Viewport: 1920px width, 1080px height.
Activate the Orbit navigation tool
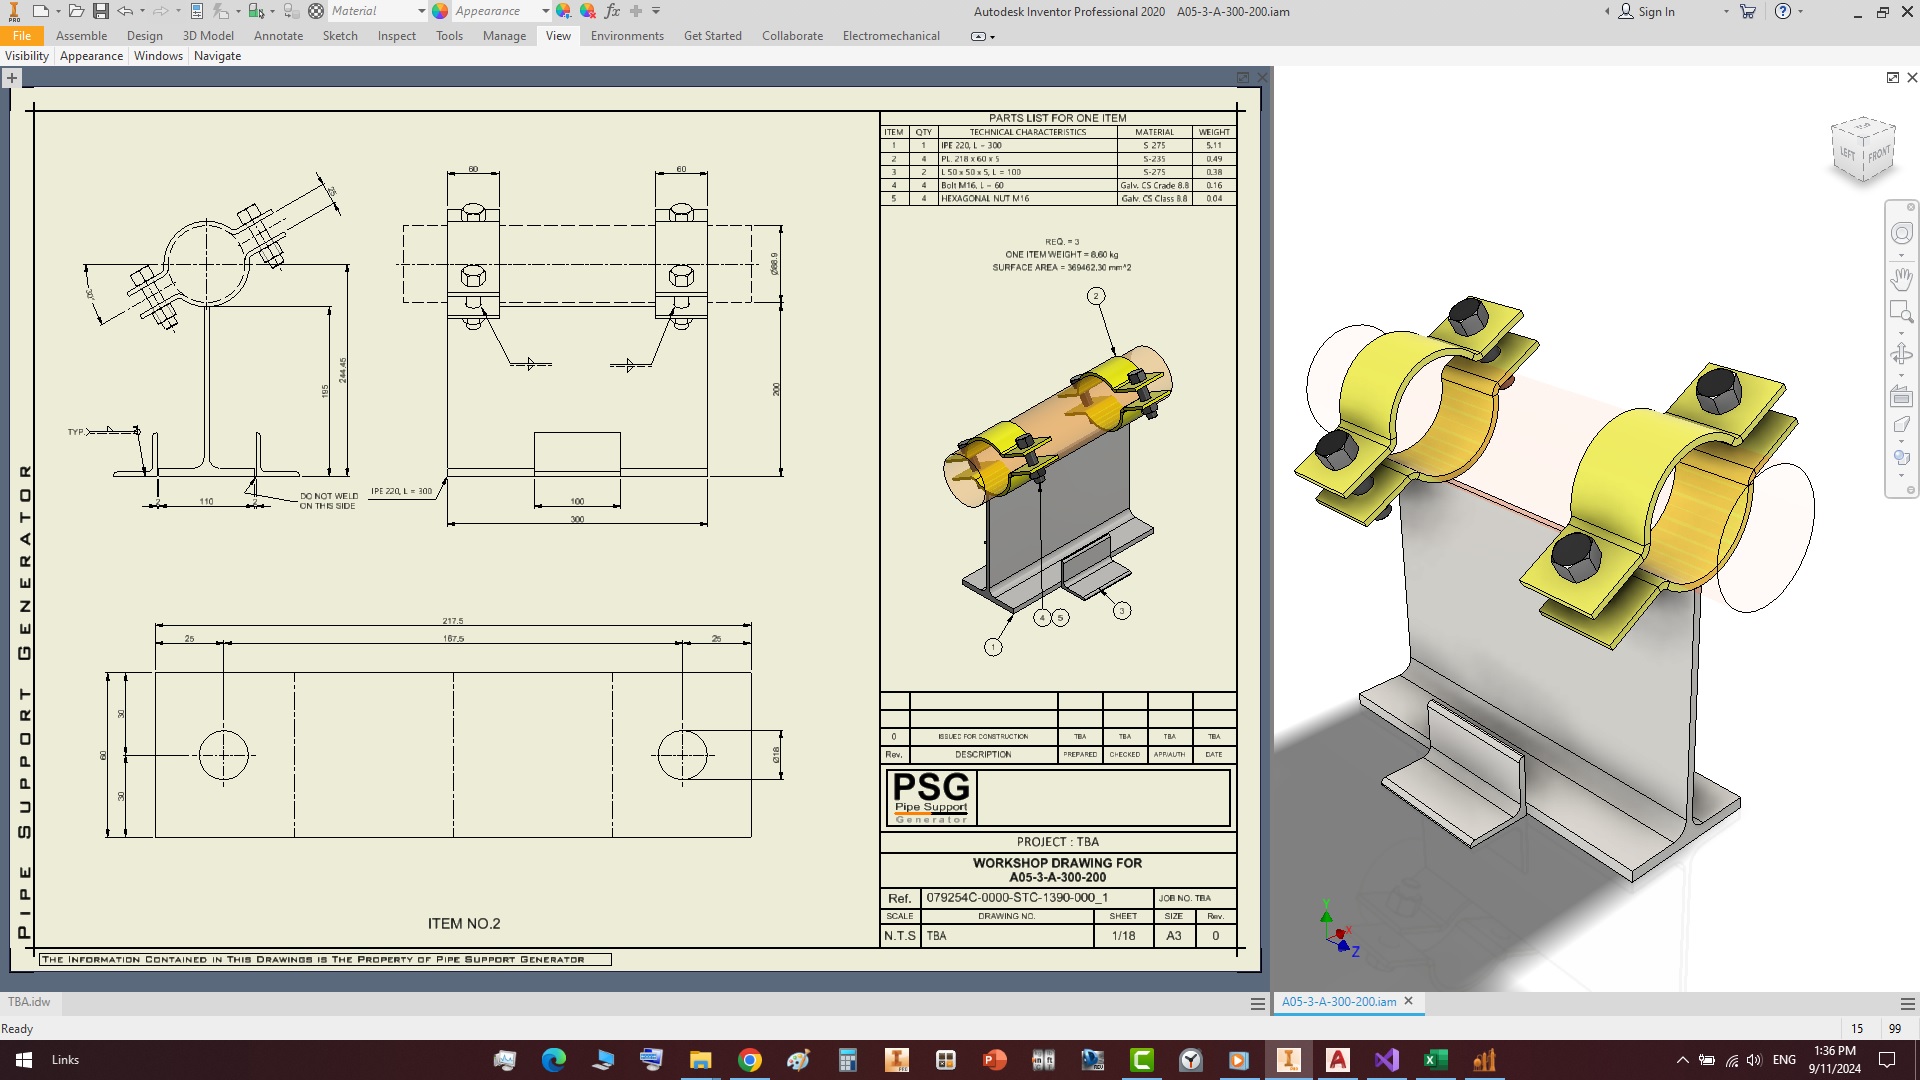pos(1901,353)
